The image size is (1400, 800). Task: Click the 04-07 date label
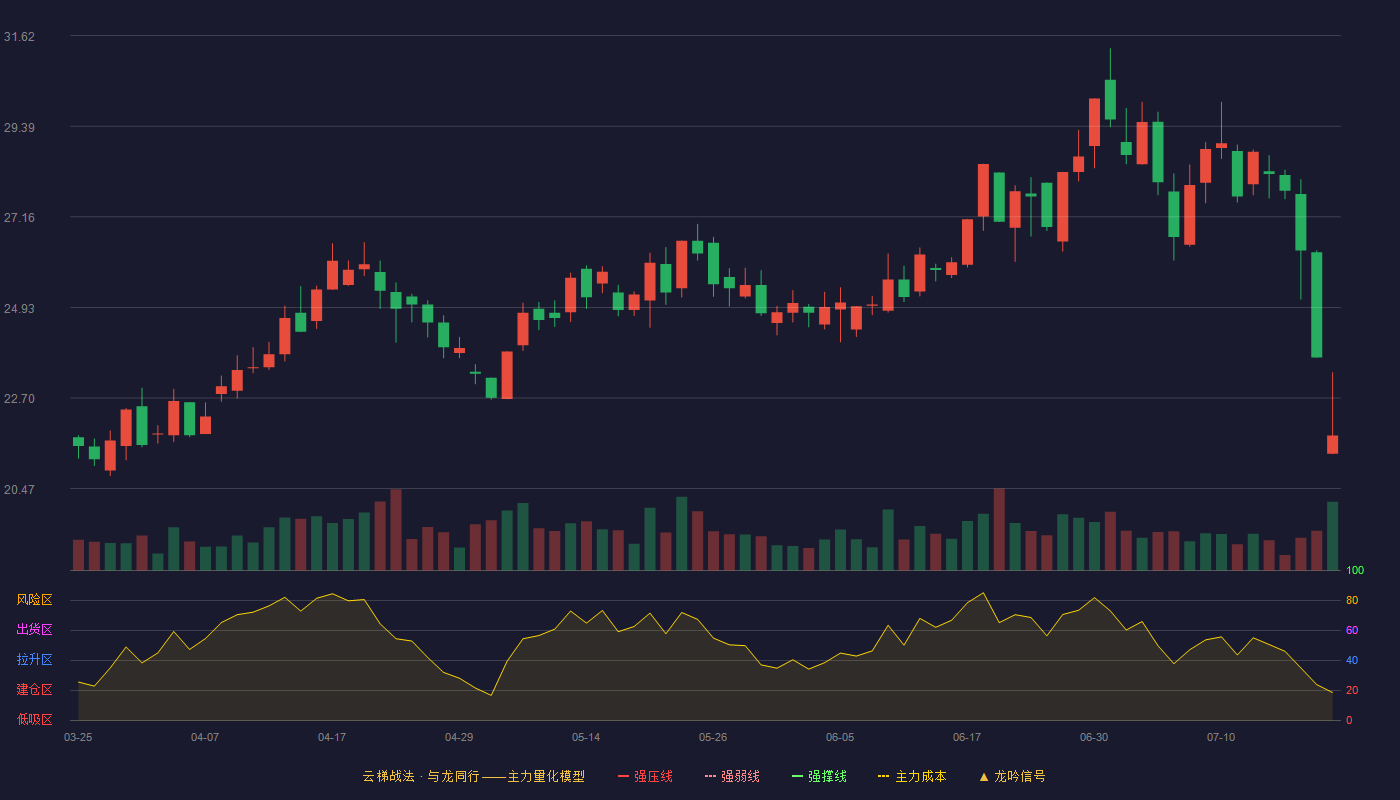point(205,737)
